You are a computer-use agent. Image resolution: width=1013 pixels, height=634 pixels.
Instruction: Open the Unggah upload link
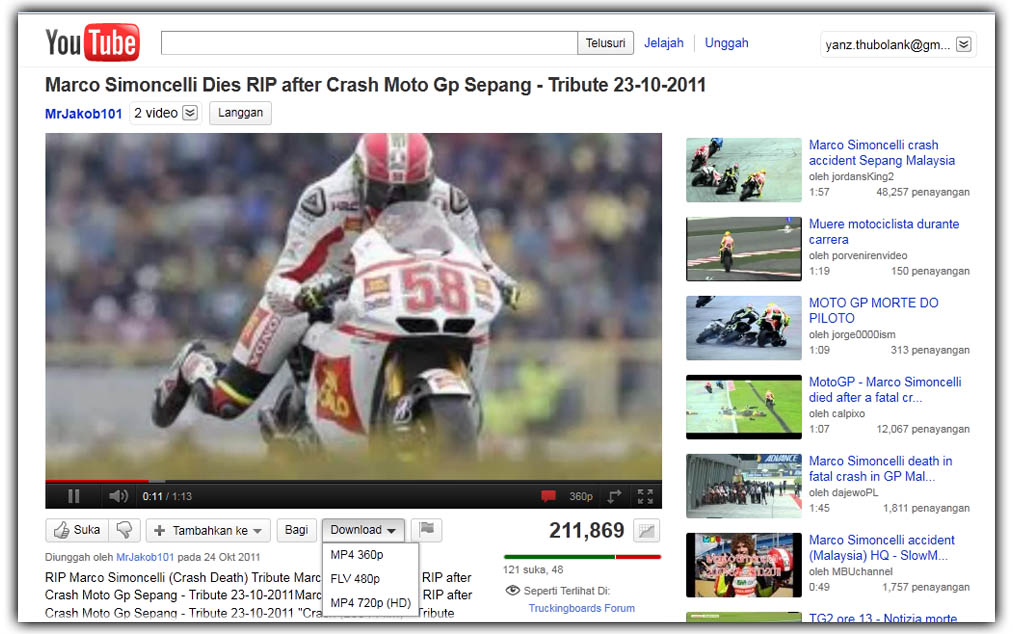click(x=726, y=43)
